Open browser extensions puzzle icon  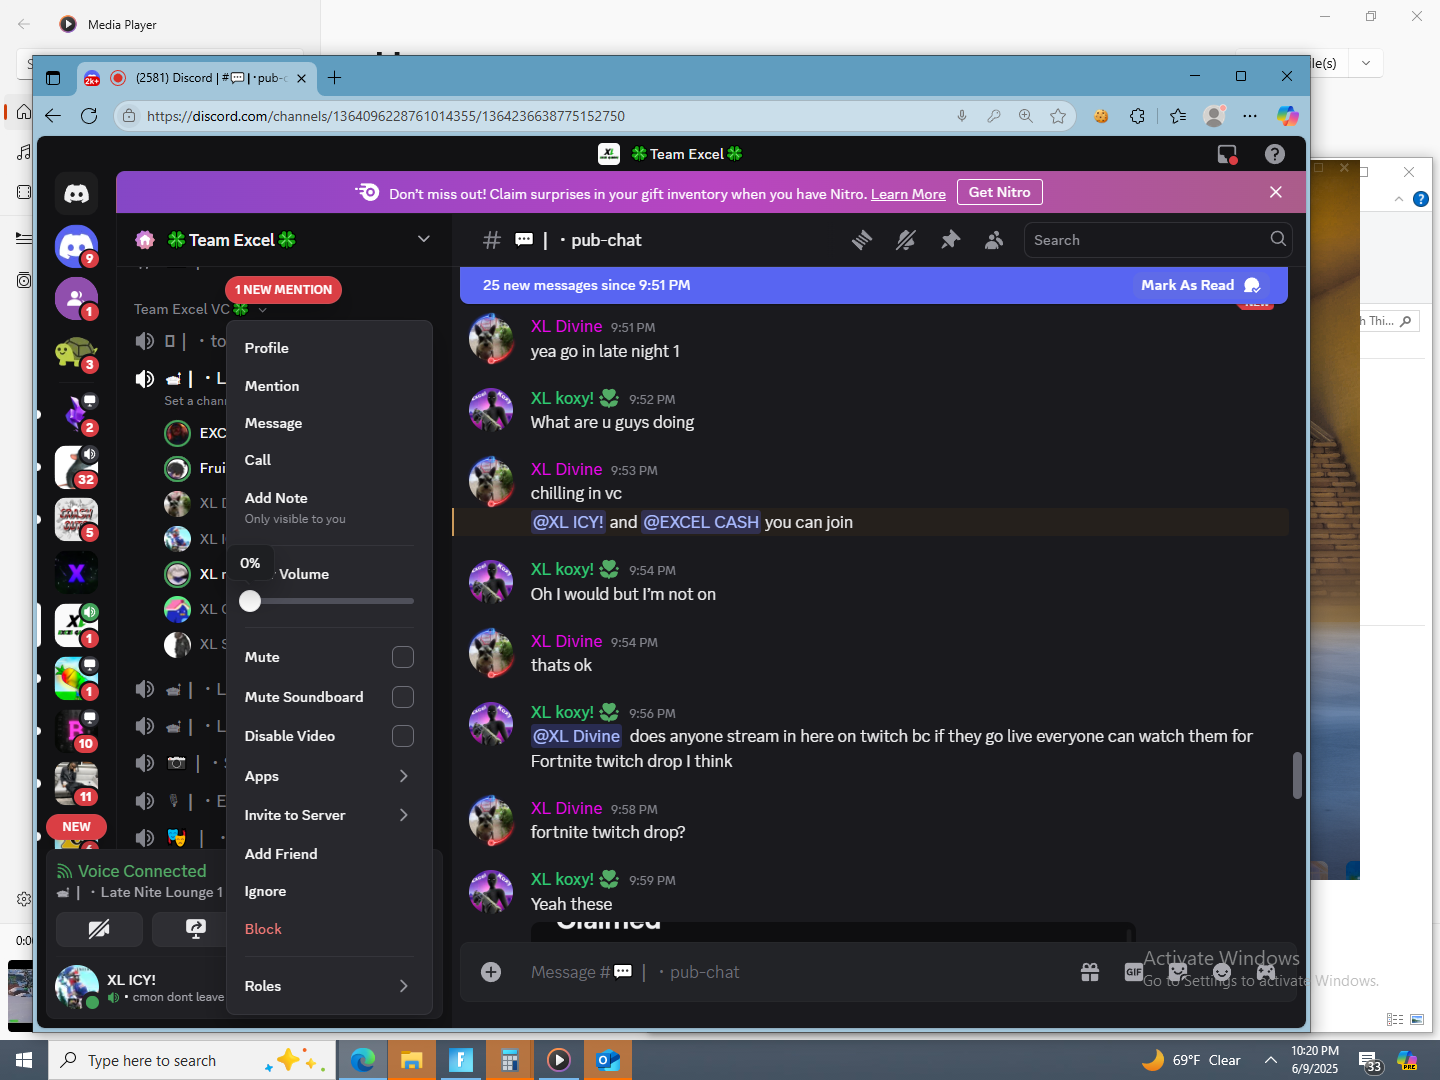pyautogui.click(x=1137, y=116)
